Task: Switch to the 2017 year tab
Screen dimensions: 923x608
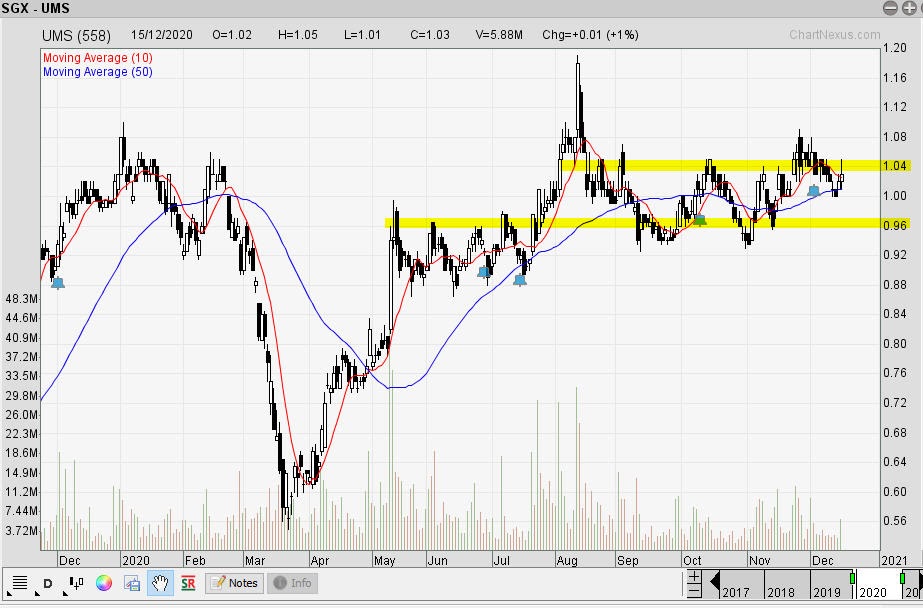Action: [x=734, y=590]
